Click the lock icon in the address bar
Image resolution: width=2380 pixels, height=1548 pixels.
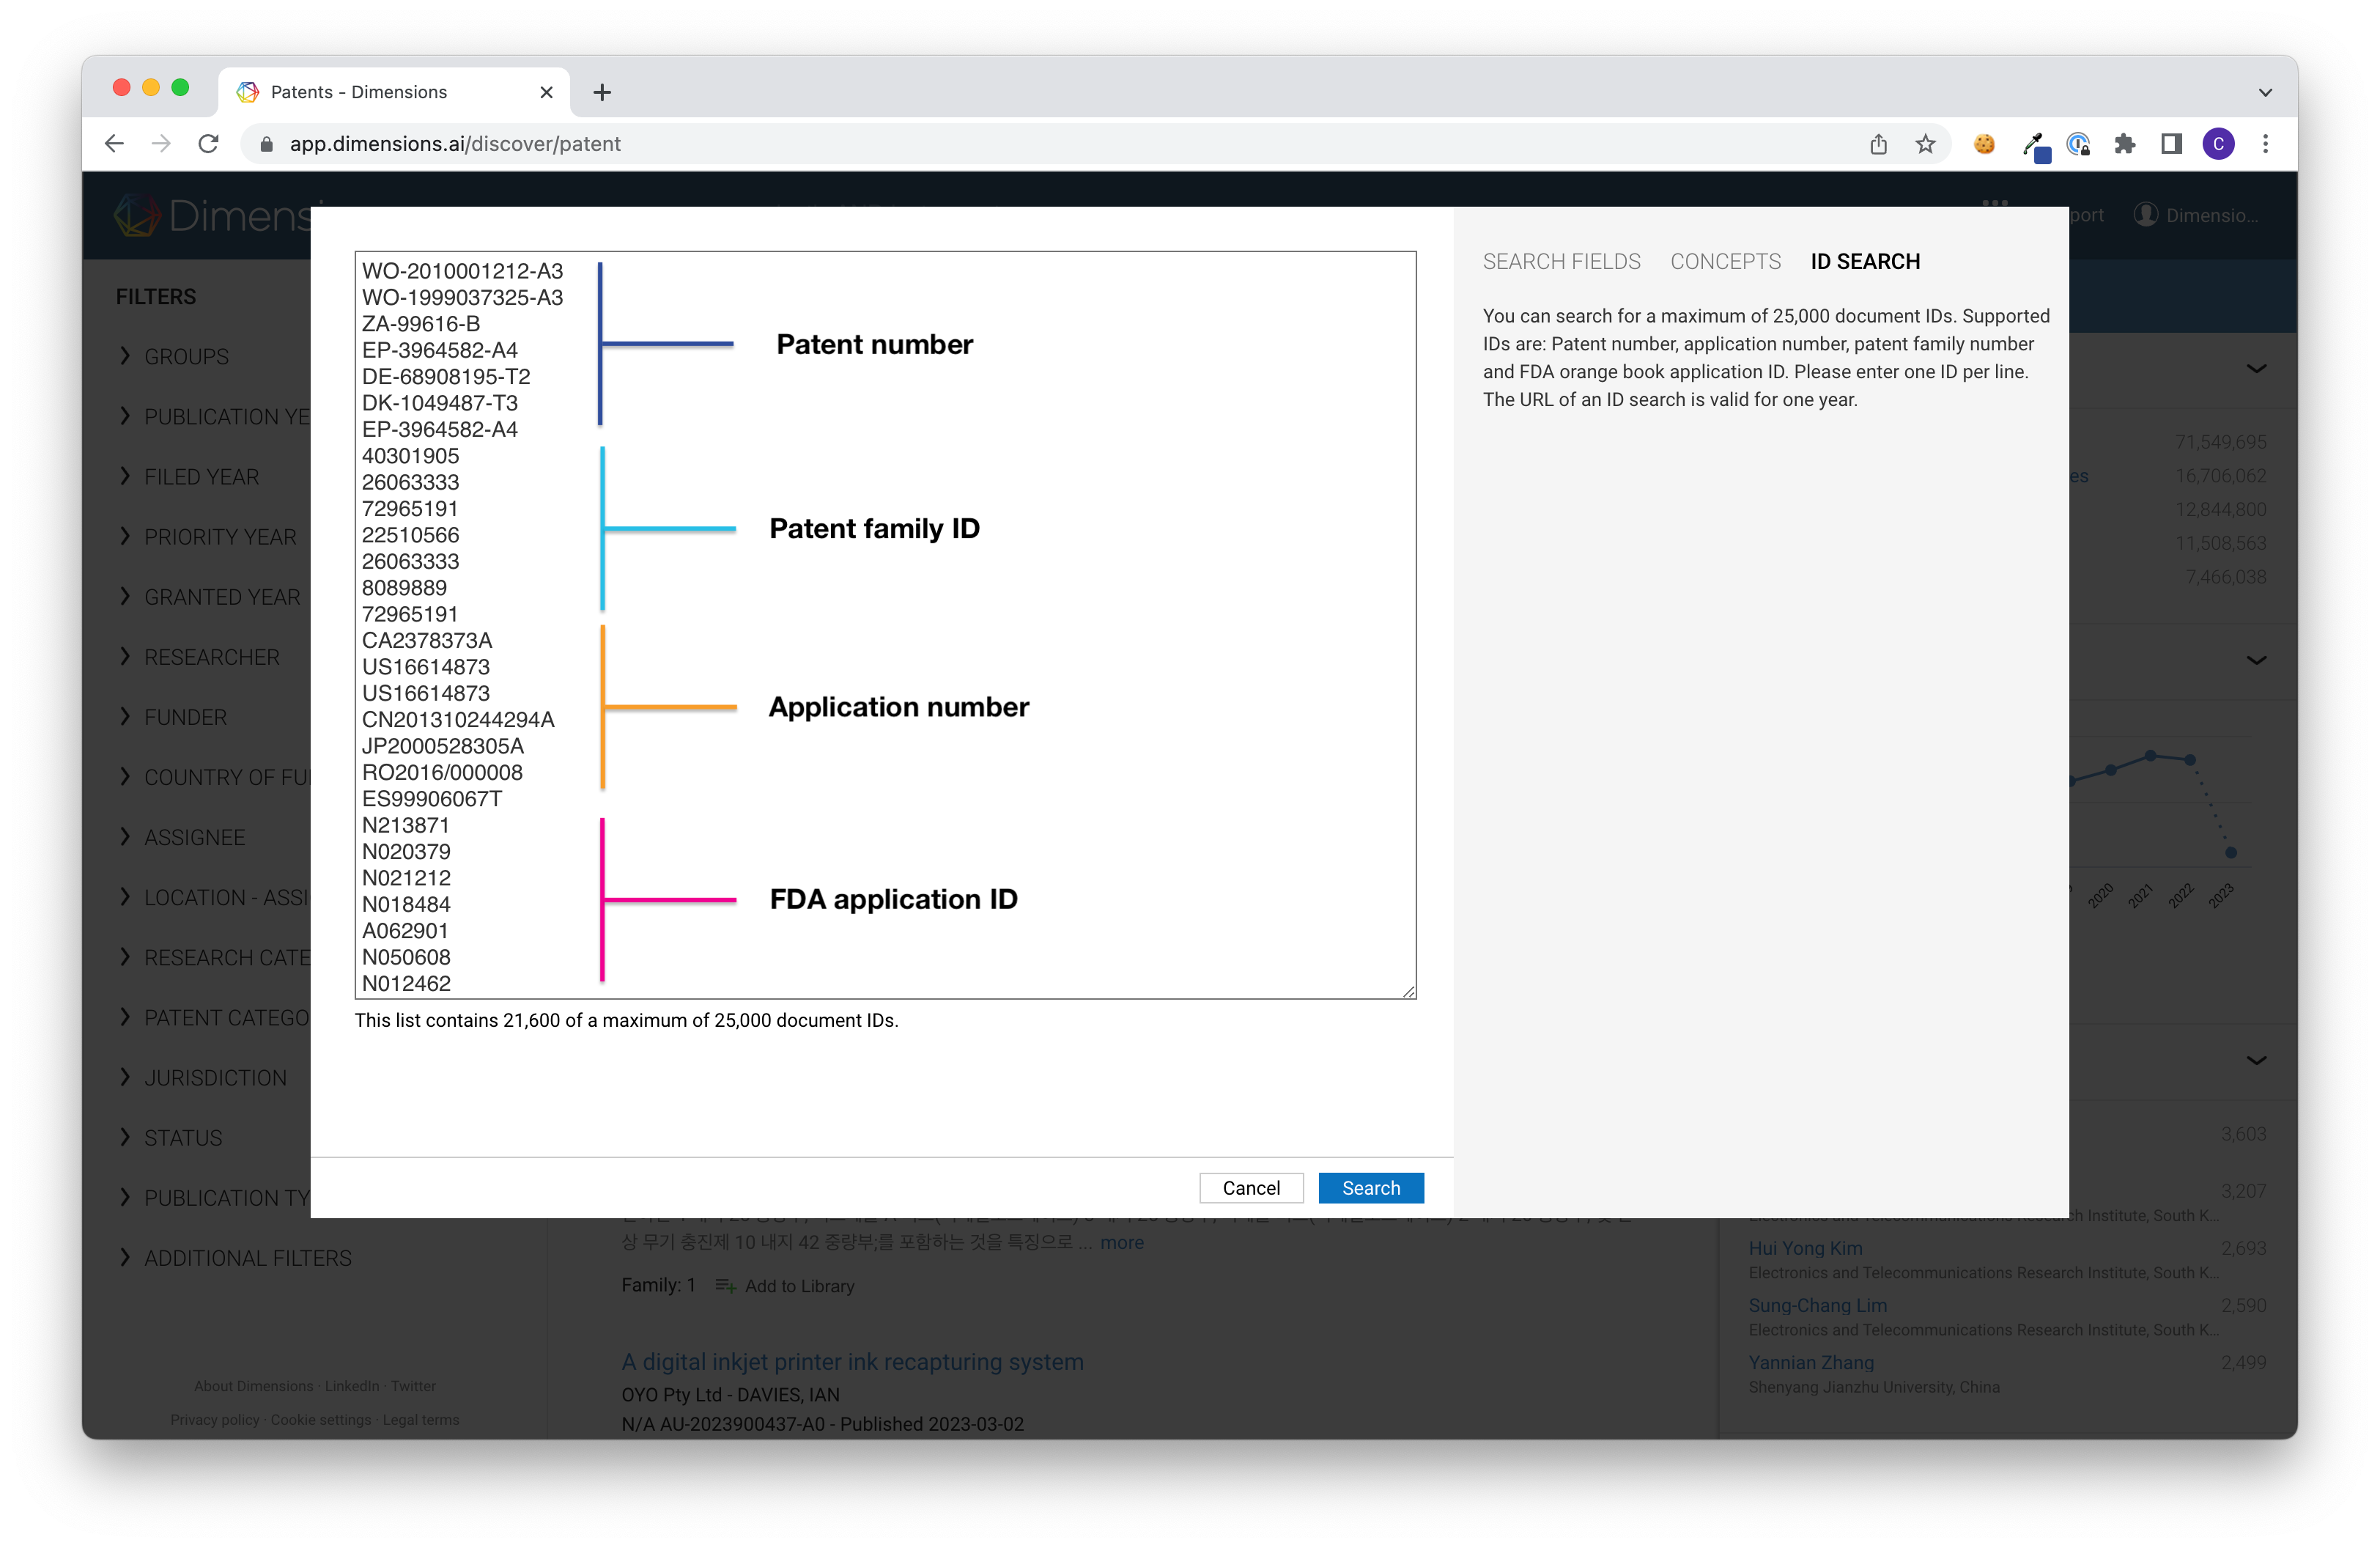[x=266, y=144]
